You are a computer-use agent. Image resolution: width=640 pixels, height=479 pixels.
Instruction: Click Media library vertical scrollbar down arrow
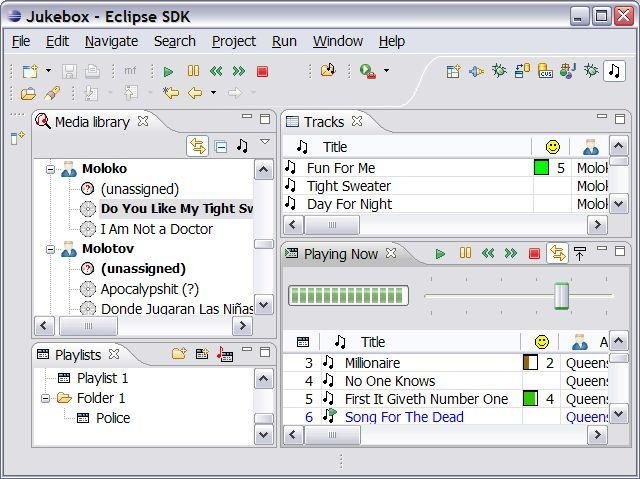[x=263, y=305]
